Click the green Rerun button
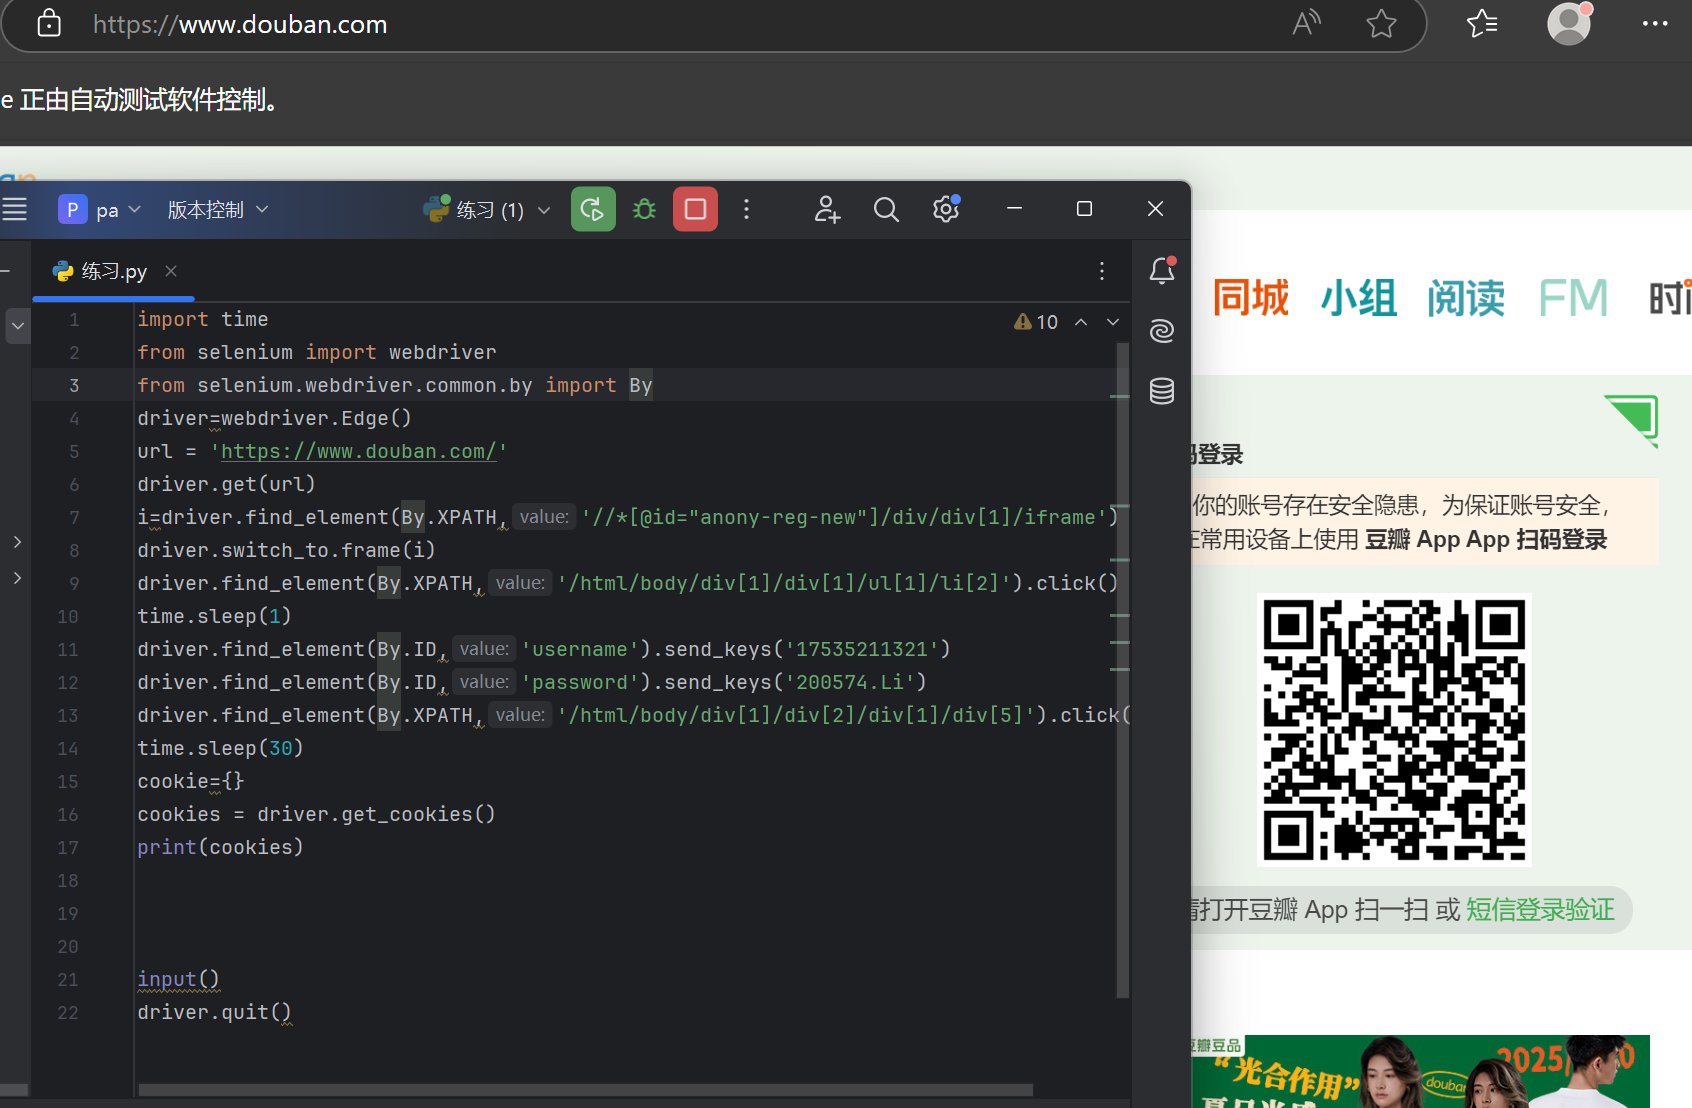The height and width of the screenshot is (1108, 1692). click(593, 209)
